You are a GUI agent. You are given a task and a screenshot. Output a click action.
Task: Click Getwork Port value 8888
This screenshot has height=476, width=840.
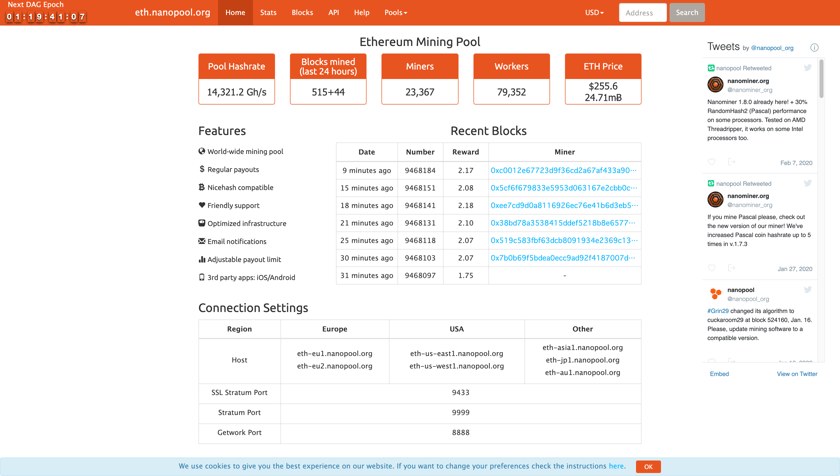coord(460,432)
